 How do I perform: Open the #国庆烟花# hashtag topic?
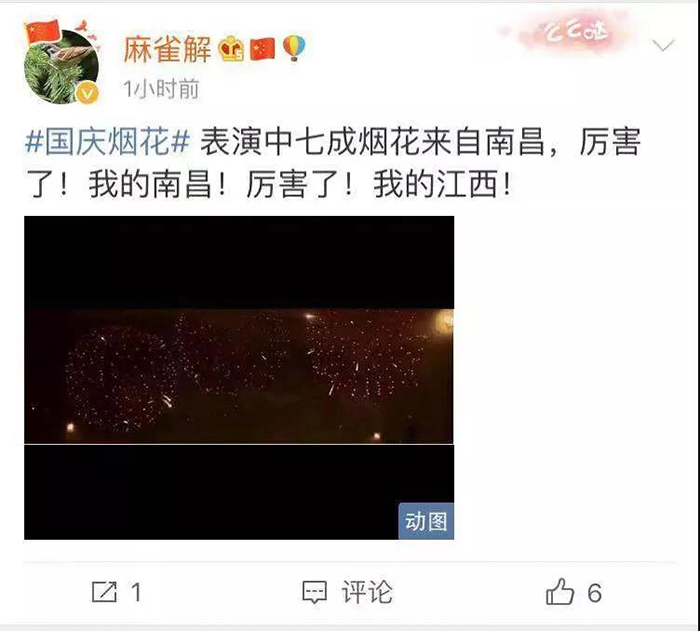108,142
